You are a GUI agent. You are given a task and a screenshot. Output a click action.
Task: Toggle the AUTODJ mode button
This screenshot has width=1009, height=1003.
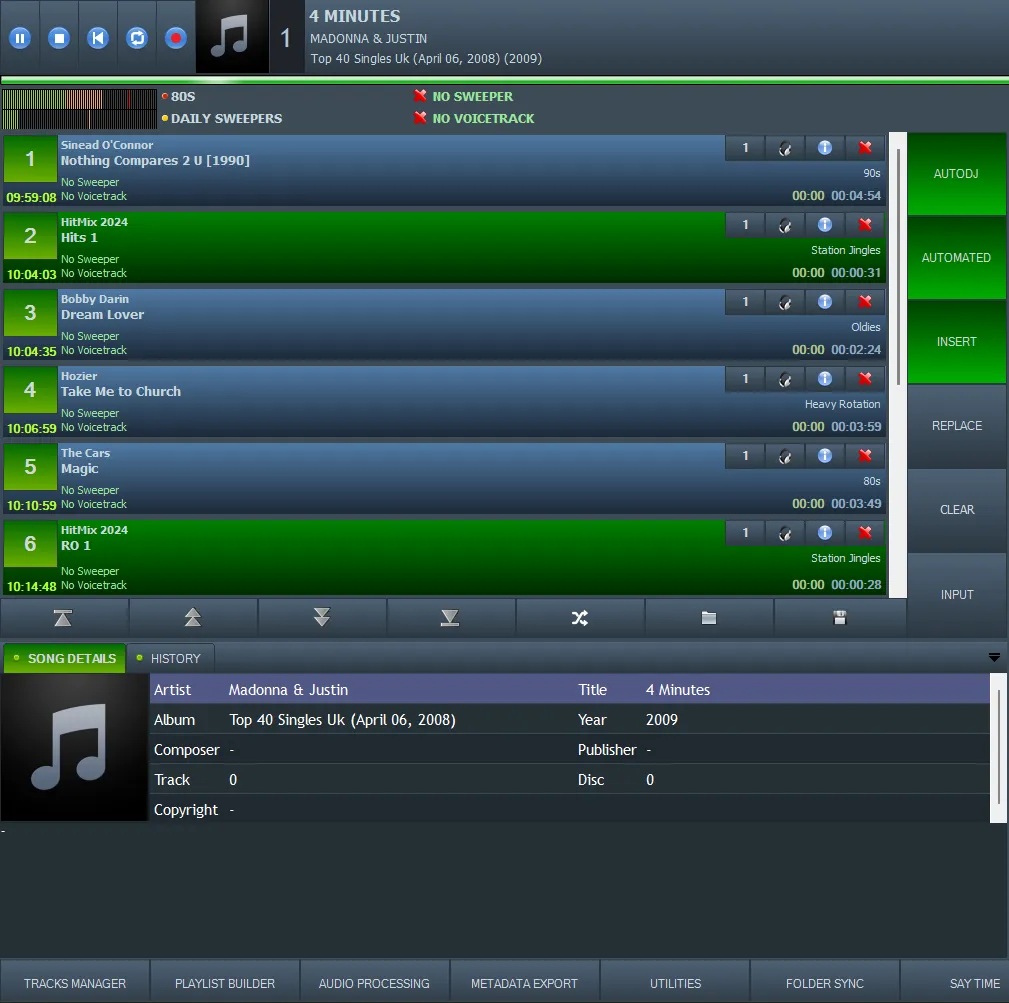pyautogui.click(x=956, y=174)
